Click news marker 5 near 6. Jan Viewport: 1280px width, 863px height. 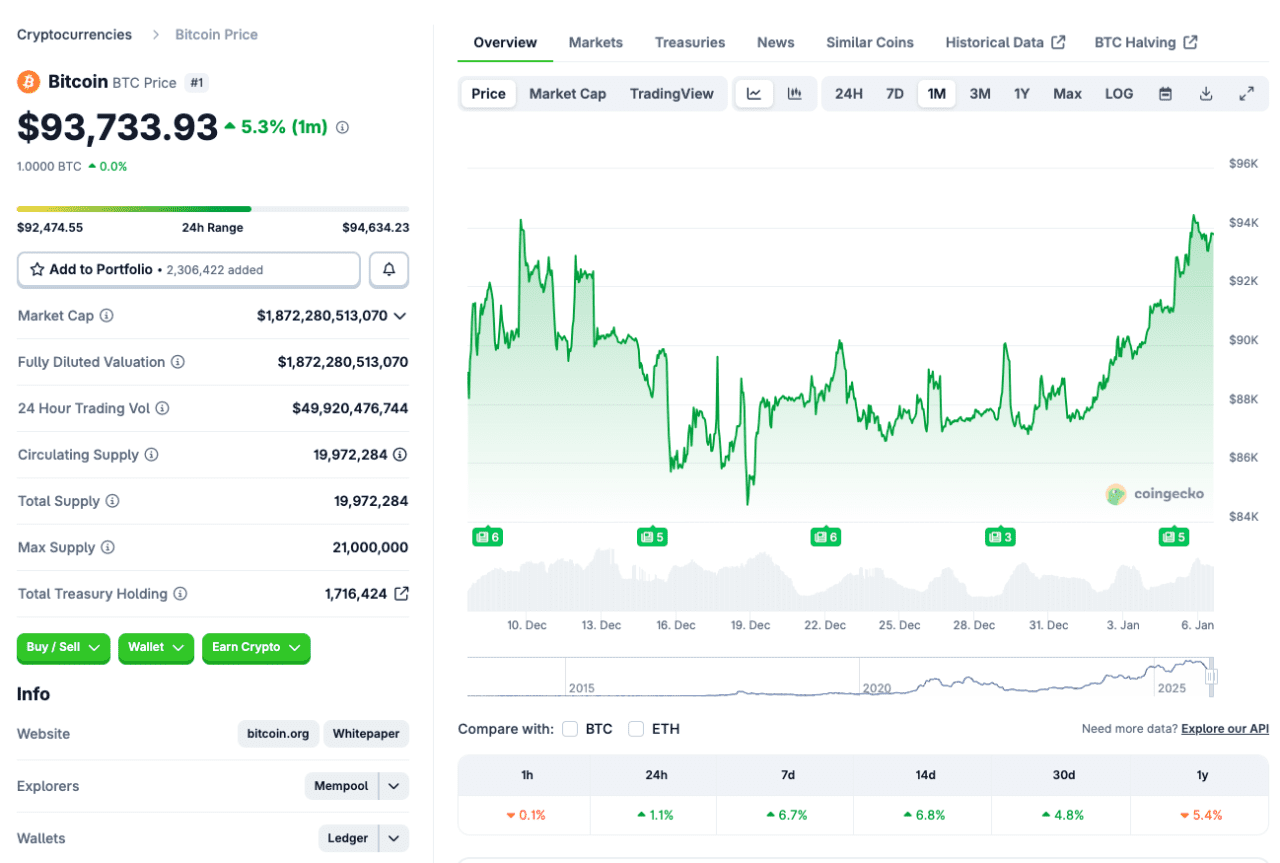point(1174,537)
